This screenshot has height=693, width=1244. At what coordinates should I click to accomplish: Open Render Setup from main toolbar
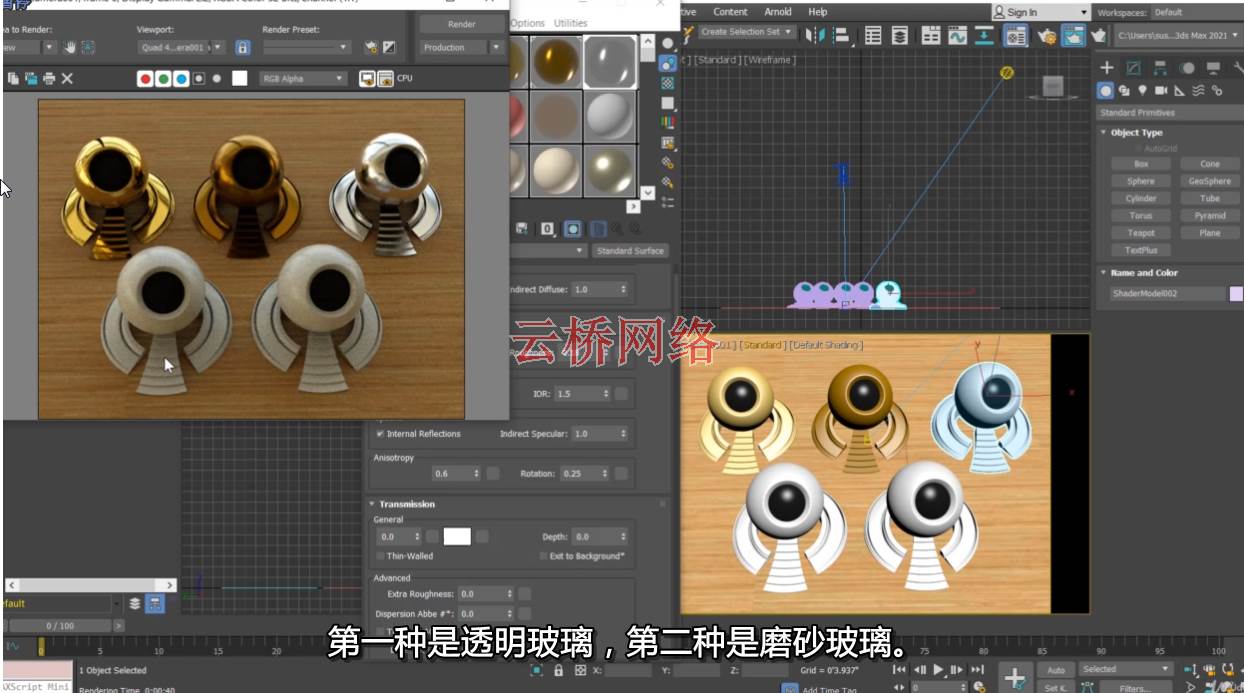(1046, 35)
